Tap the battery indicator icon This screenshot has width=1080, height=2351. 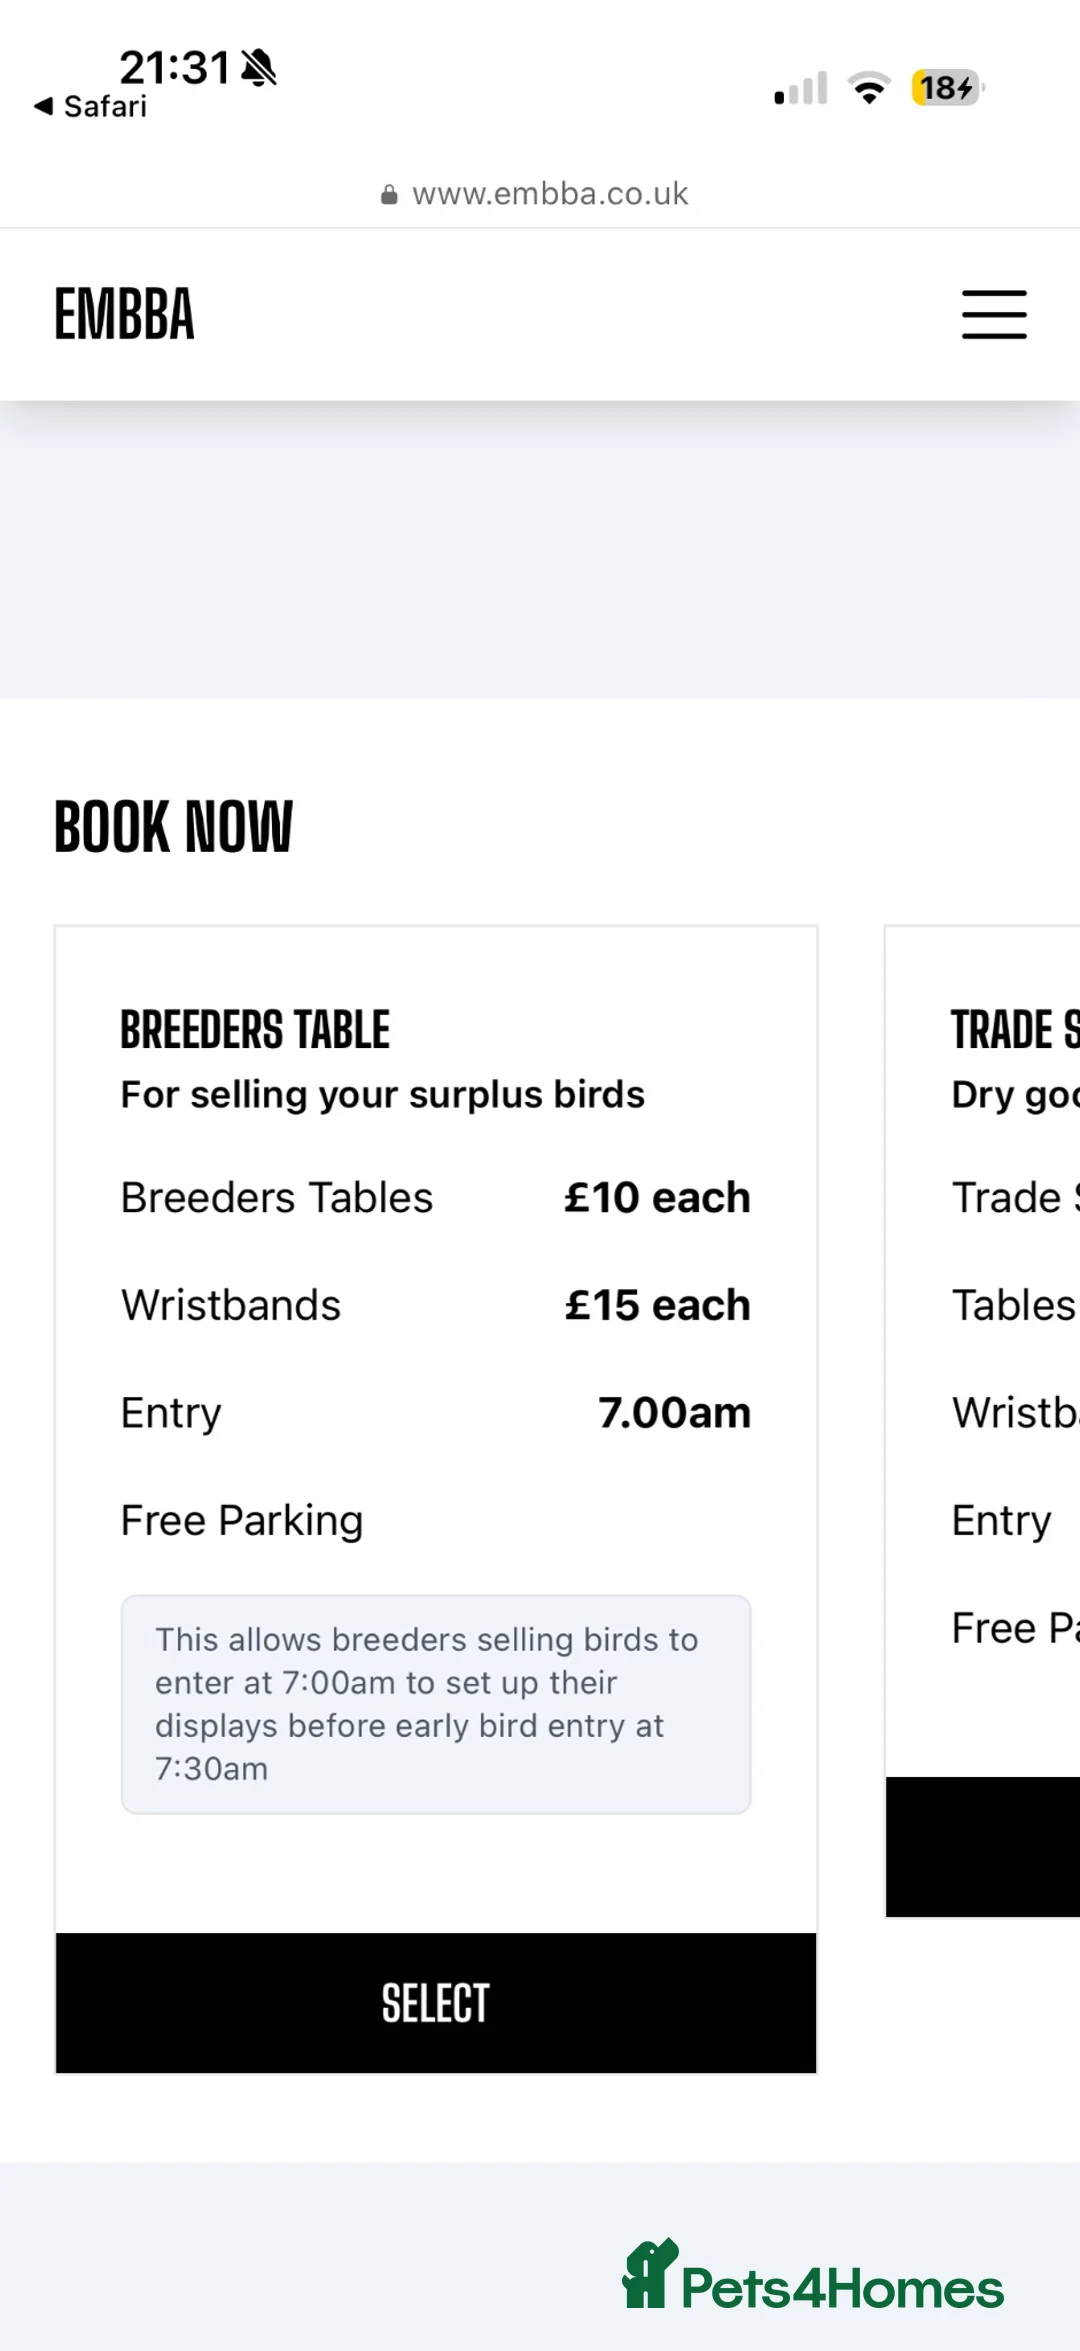tap(947, 88)
